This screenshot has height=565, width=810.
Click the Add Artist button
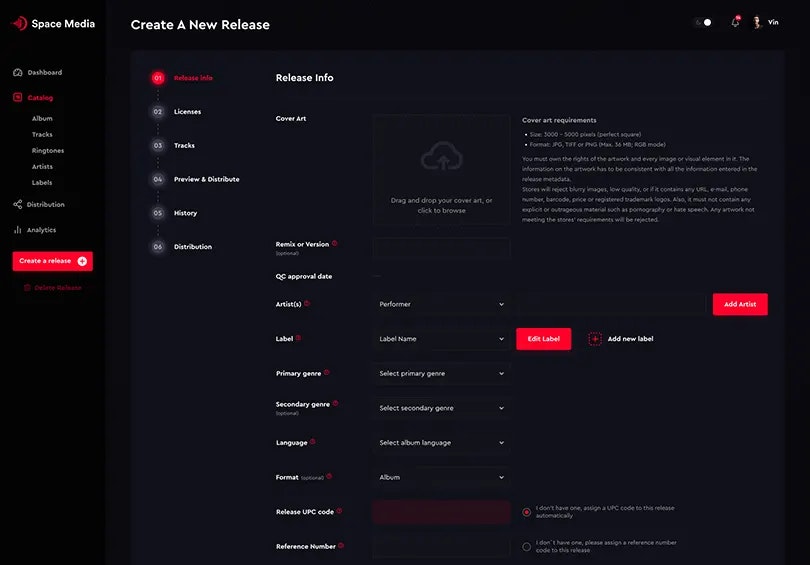pyautogui.click(x=740, y=304)
